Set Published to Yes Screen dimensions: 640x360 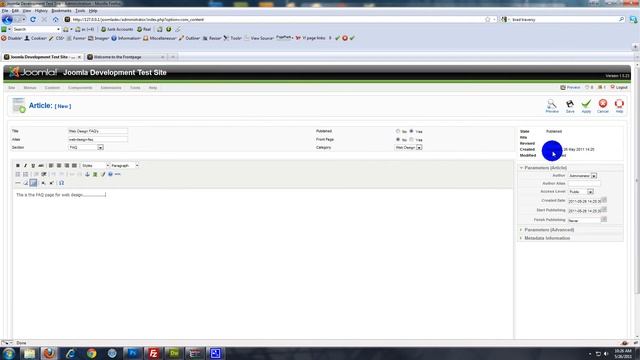click(411, 131)
